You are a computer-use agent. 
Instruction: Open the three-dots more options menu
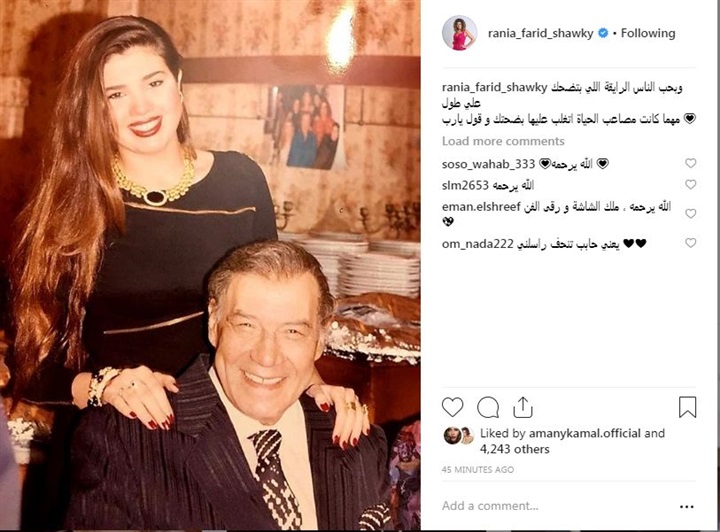(x=686, y=507)
